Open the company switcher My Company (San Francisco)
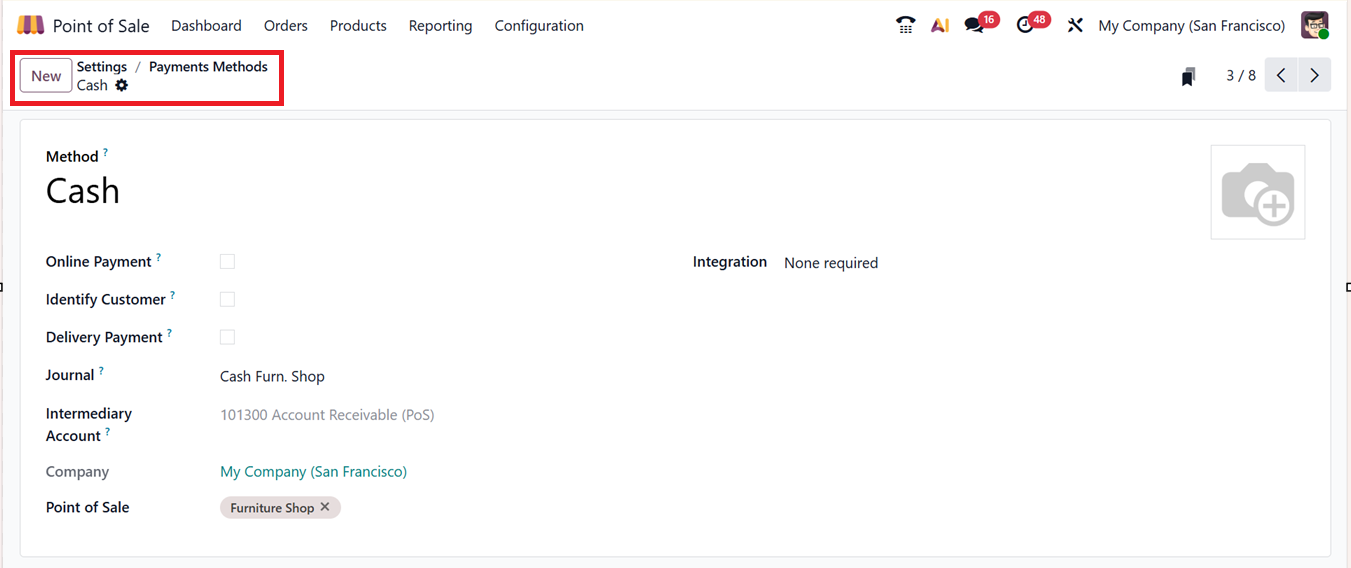 1191,25
